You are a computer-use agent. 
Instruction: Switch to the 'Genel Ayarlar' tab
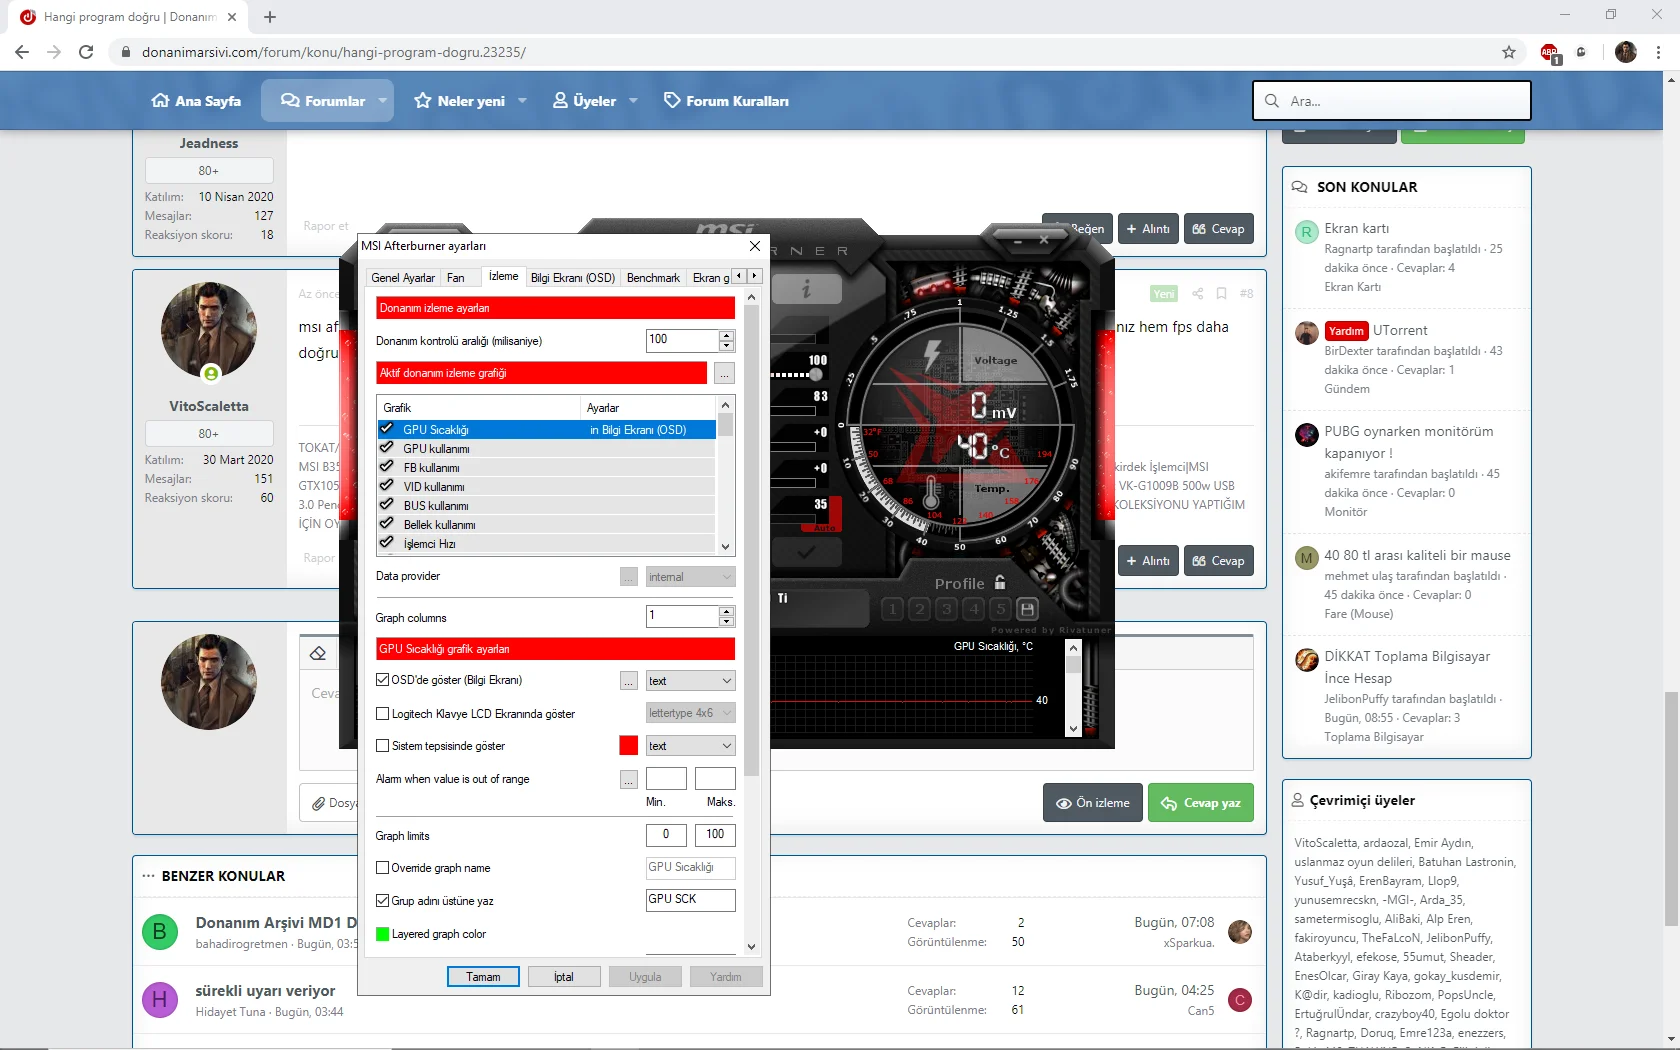[x=403, y=278]
